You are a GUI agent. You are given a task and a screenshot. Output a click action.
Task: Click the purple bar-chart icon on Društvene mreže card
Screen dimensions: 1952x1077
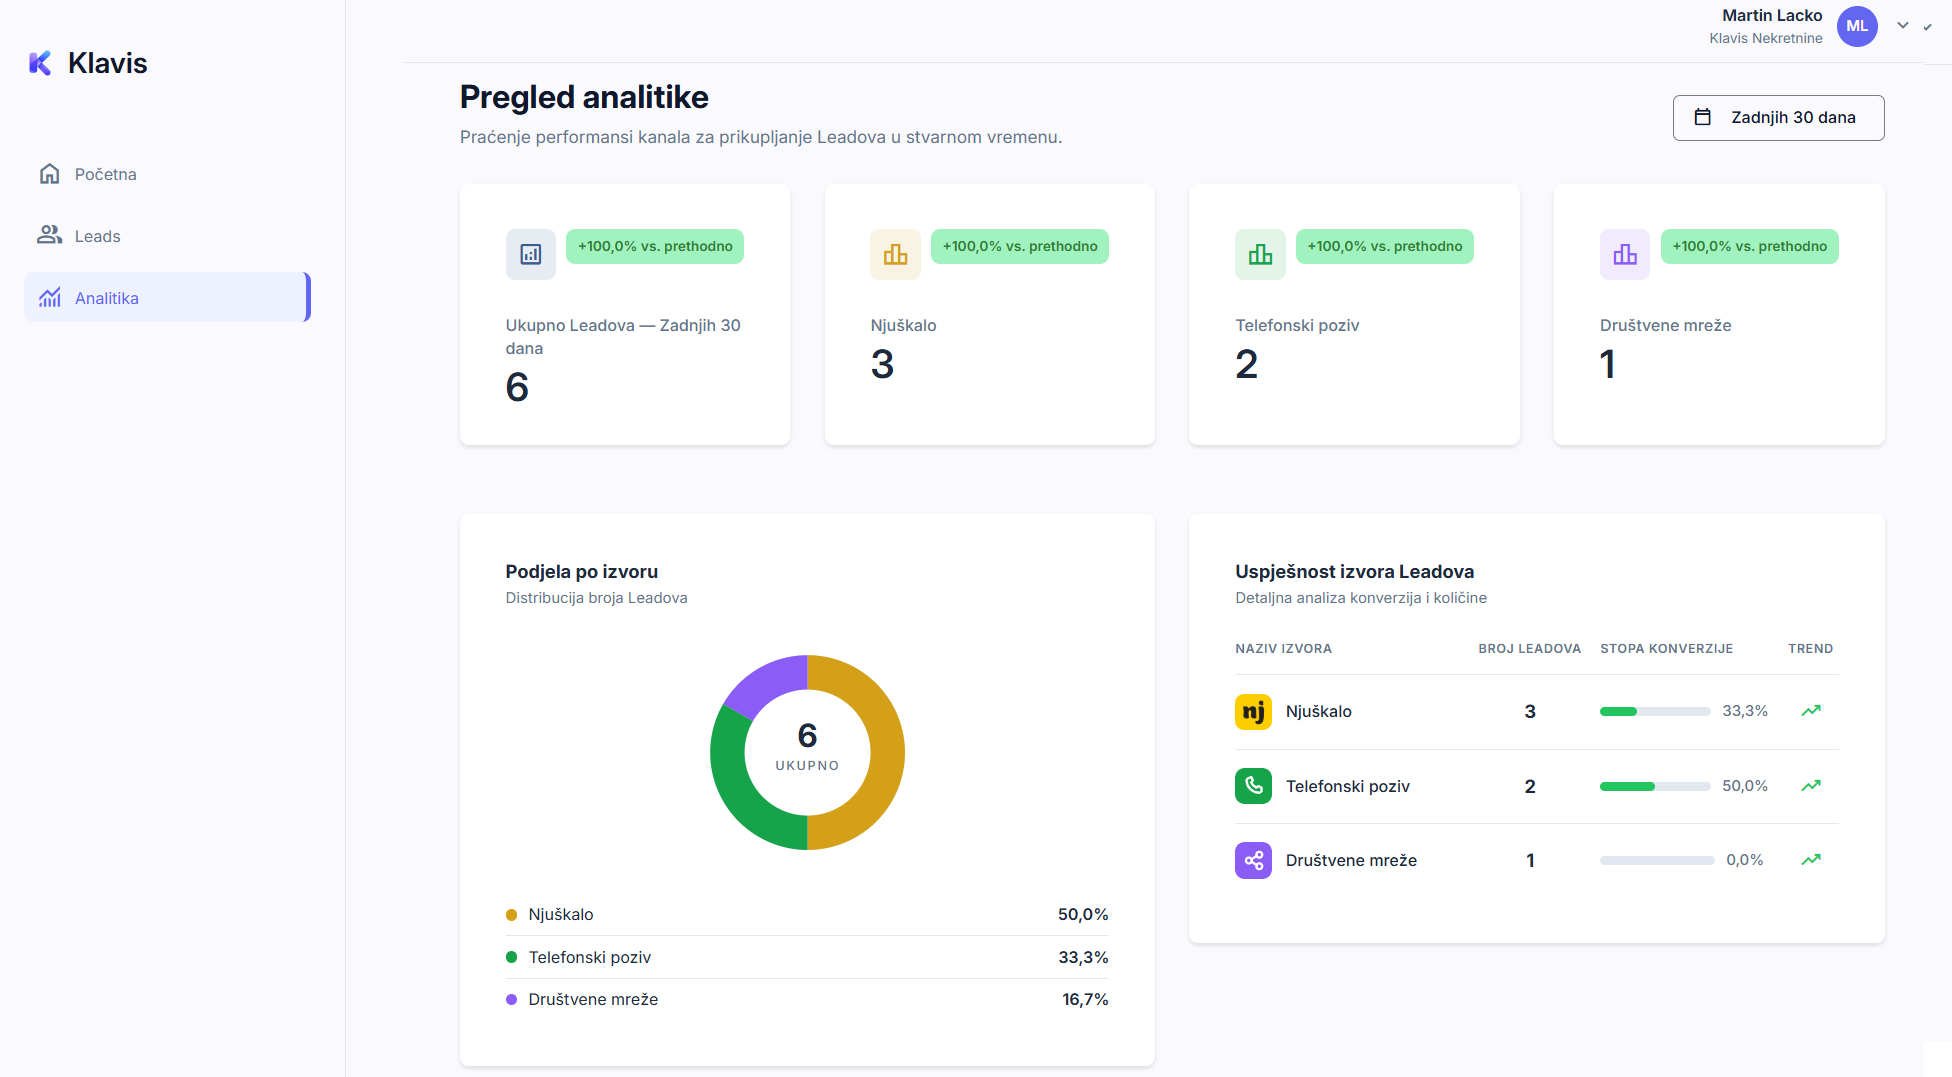click(1625, 254)
